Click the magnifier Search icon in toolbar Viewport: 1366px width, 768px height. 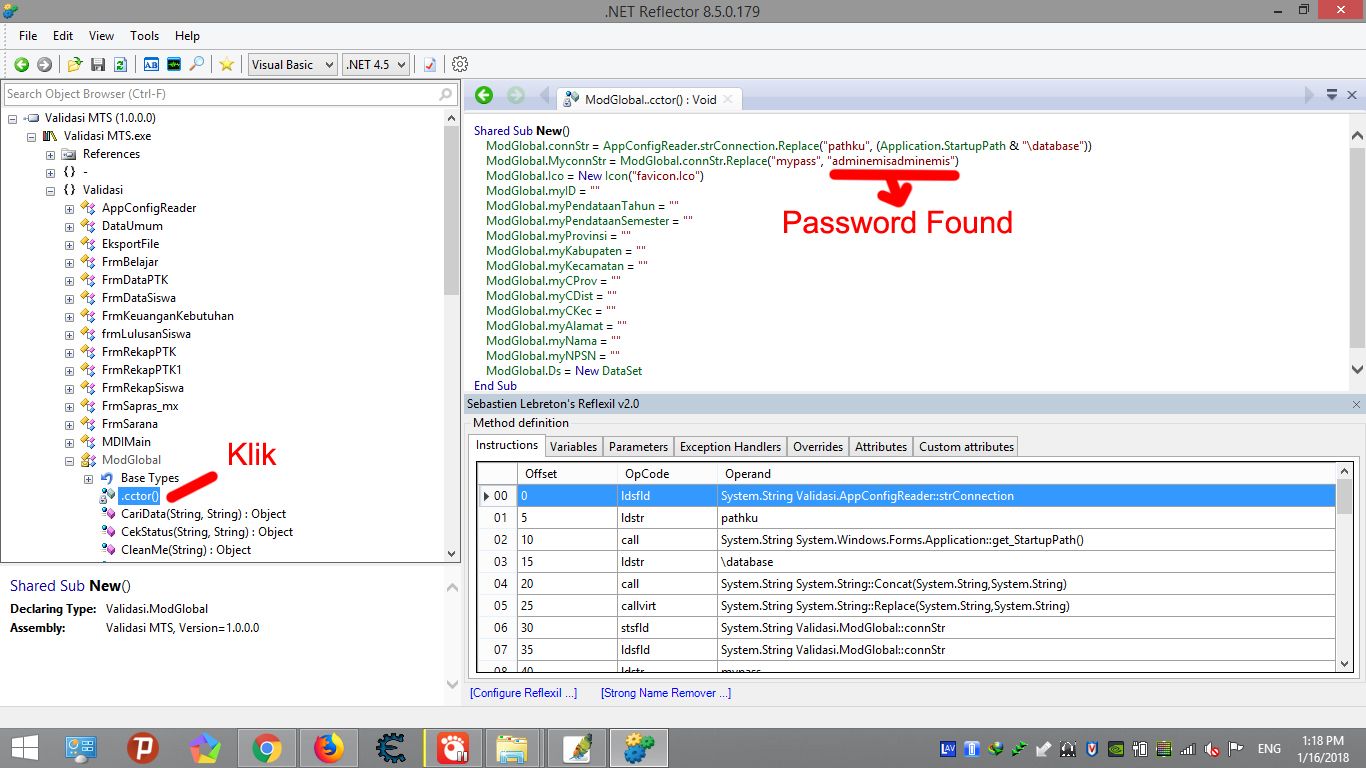(197, 64)
